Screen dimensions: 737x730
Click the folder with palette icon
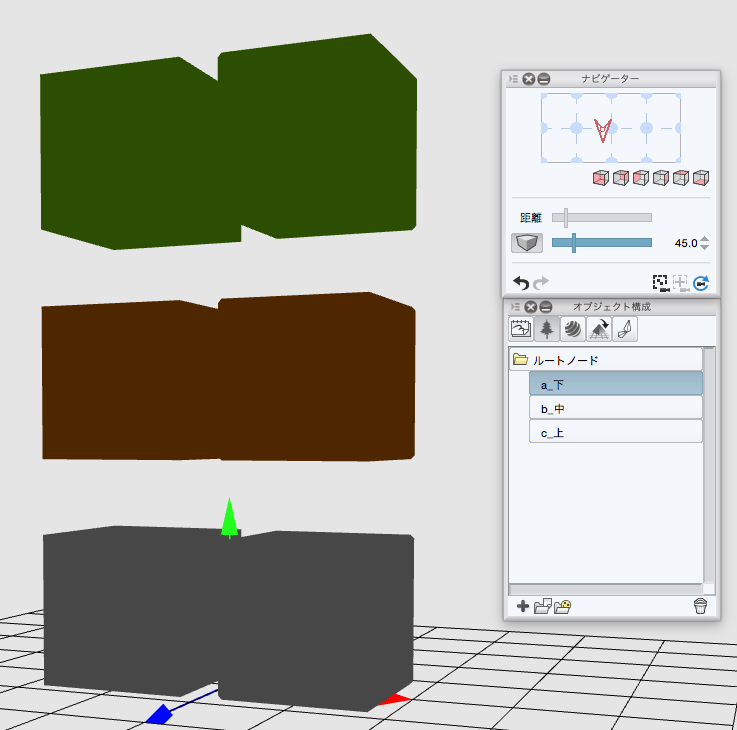click(562, 606)
